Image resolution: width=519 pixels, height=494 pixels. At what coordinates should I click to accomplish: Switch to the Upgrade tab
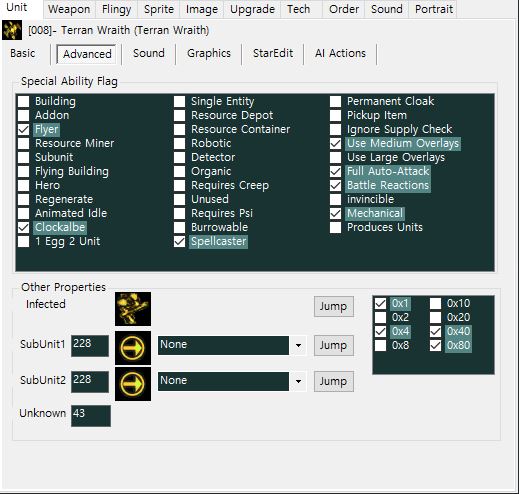(253, 9)
